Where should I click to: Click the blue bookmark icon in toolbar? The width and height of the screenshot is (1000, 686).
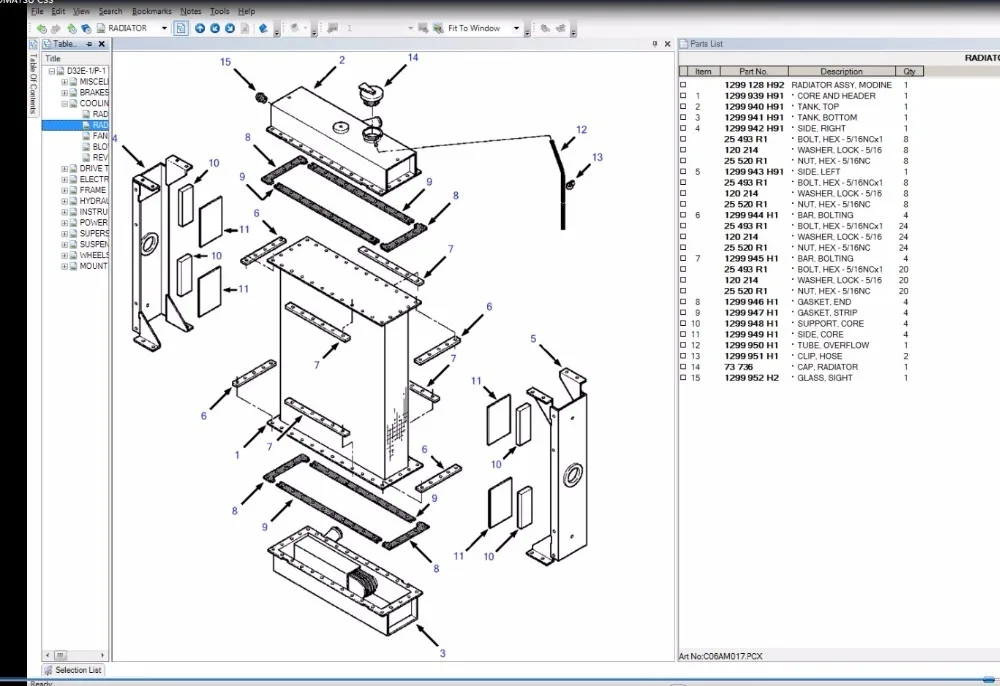pos(263,28)
